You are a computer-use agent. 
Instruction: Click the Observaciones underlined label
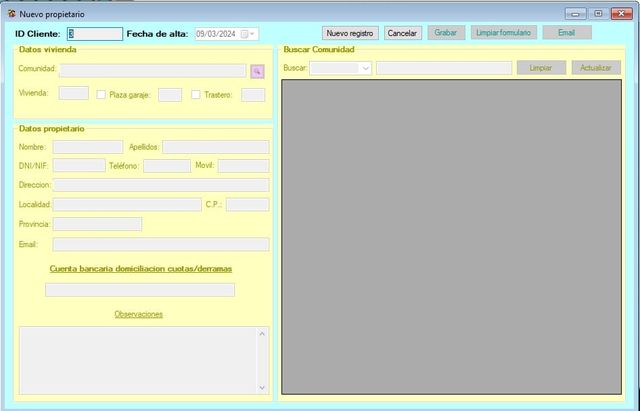coord(138,314)
